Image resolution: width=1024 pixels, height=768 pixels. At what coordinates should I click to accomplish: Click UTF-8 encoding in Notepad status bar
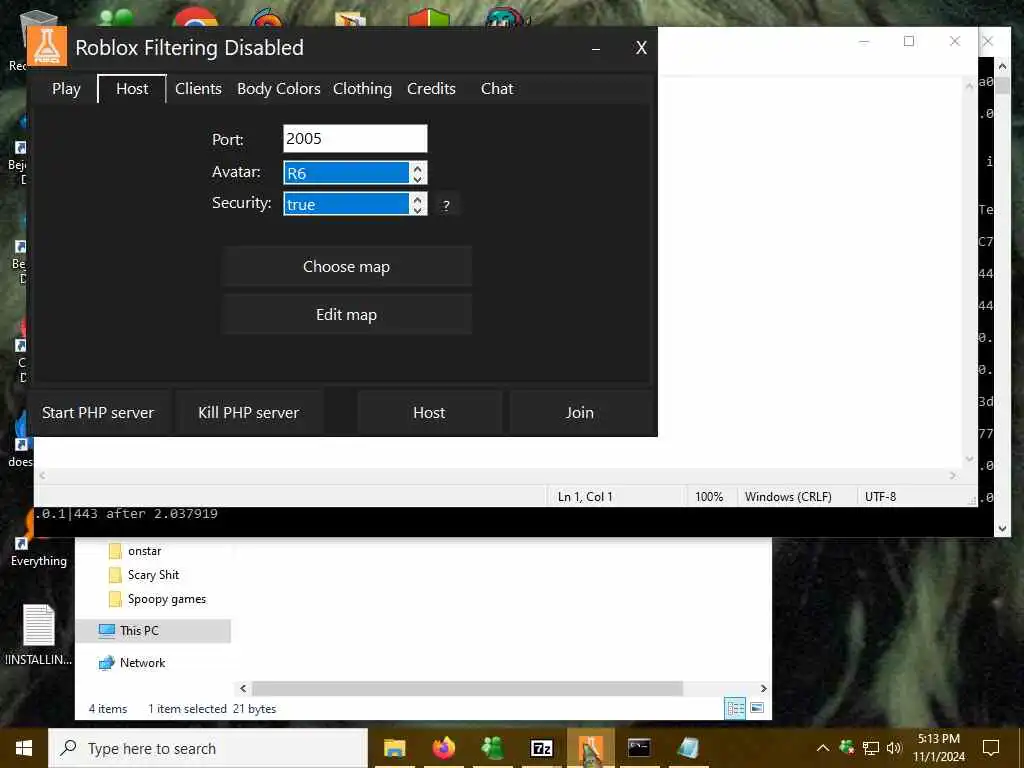(880, 497)
